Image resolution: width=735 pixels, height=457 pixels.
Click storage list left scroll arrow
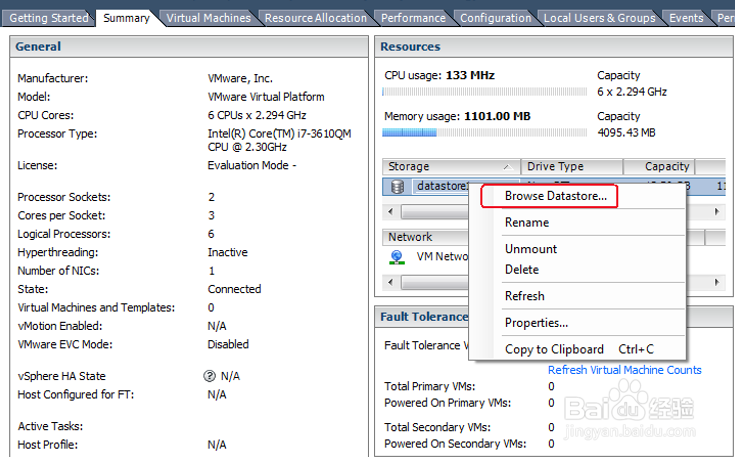click(390, 212)
